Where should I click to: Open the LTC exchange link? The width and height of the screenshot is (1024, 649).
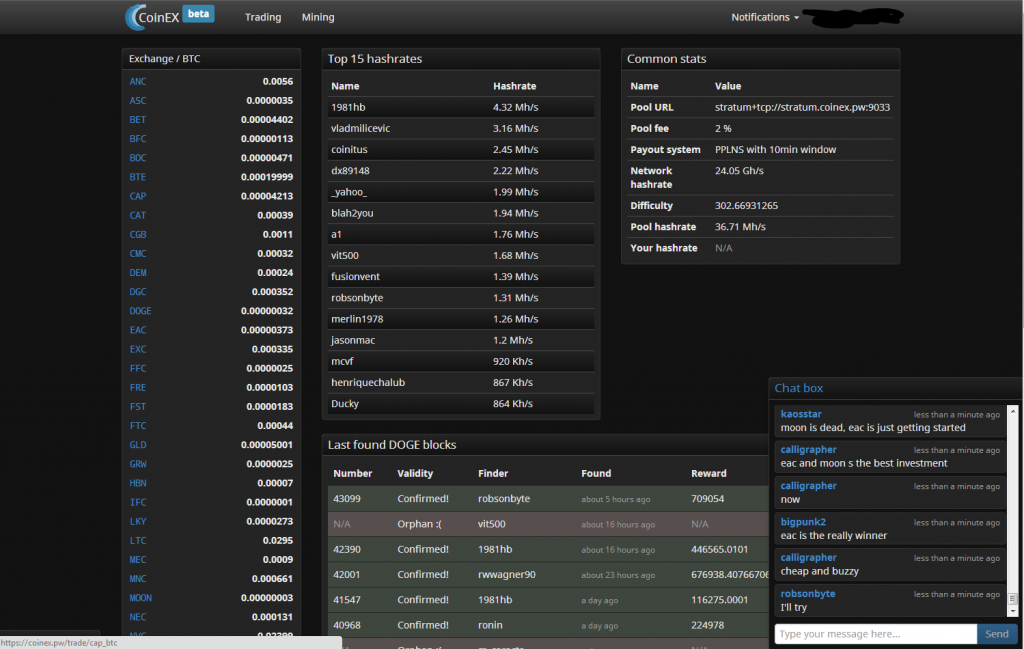click(x=138, y=541)
